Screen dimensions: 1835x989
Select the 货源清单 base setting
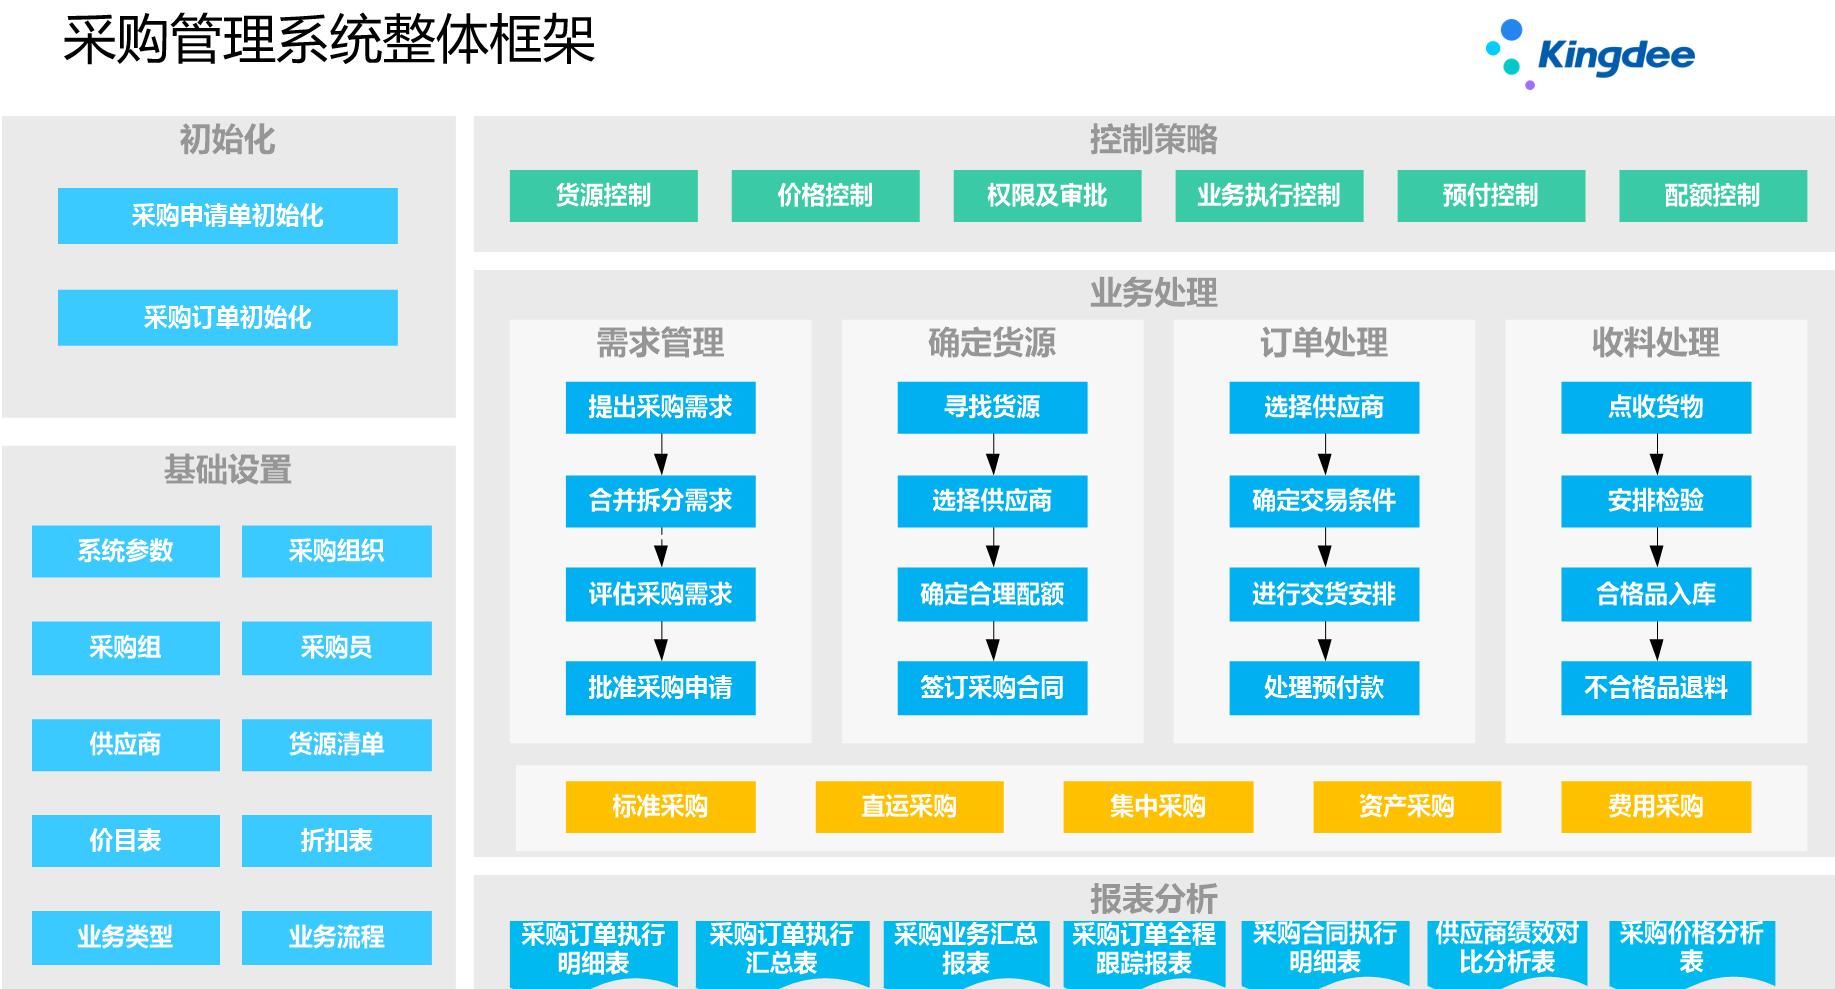pyautogui.click(x=336, y=744)
